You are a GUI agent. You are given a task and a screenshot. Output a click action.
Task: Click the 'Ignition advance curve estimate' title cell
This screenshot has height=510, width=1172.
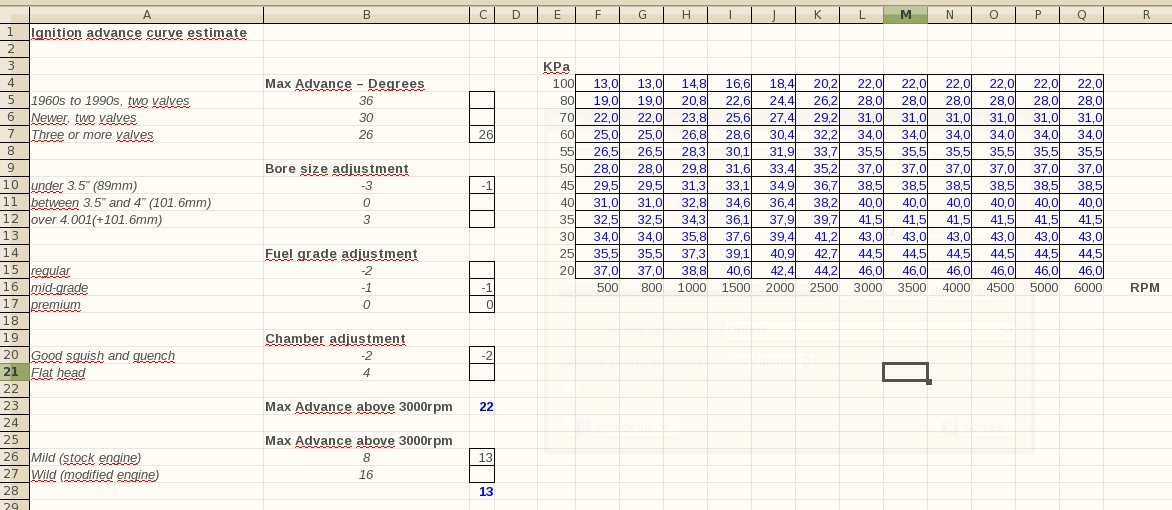click(x=139, y=33)
